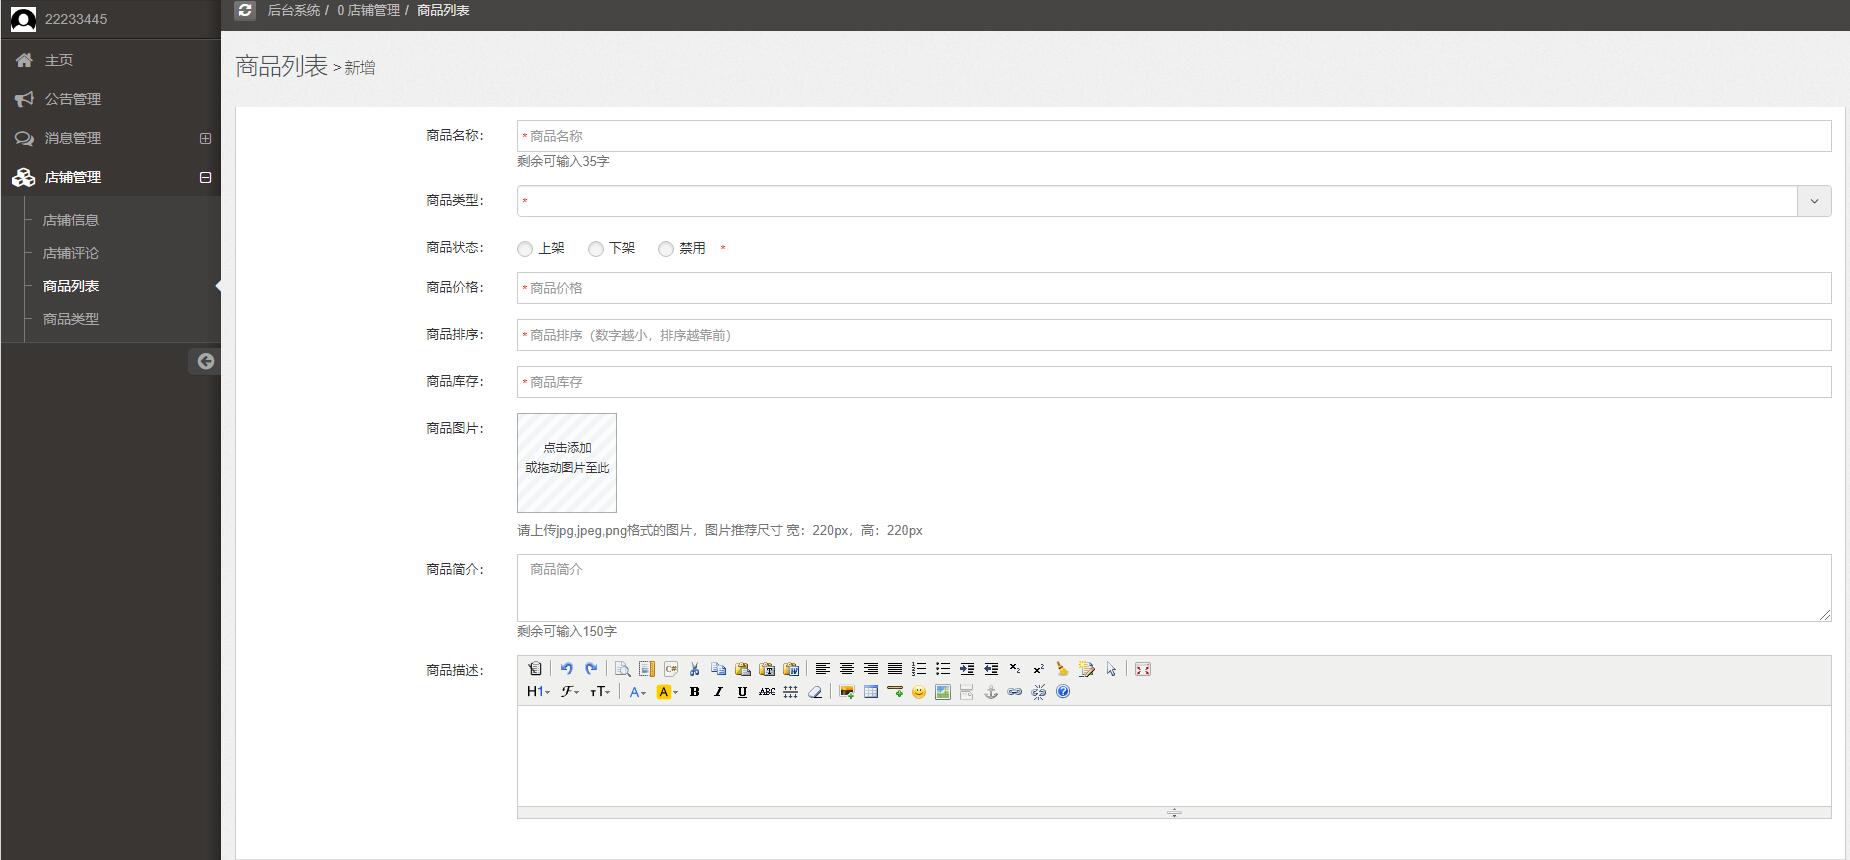
Task: Cut selection with scissors icon
Action: point(694,669)
